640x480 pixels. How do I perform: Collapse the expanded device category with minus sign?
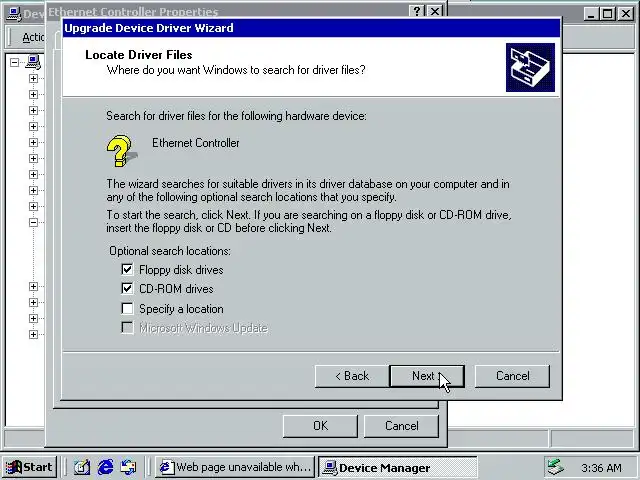[x=33, y=222]
